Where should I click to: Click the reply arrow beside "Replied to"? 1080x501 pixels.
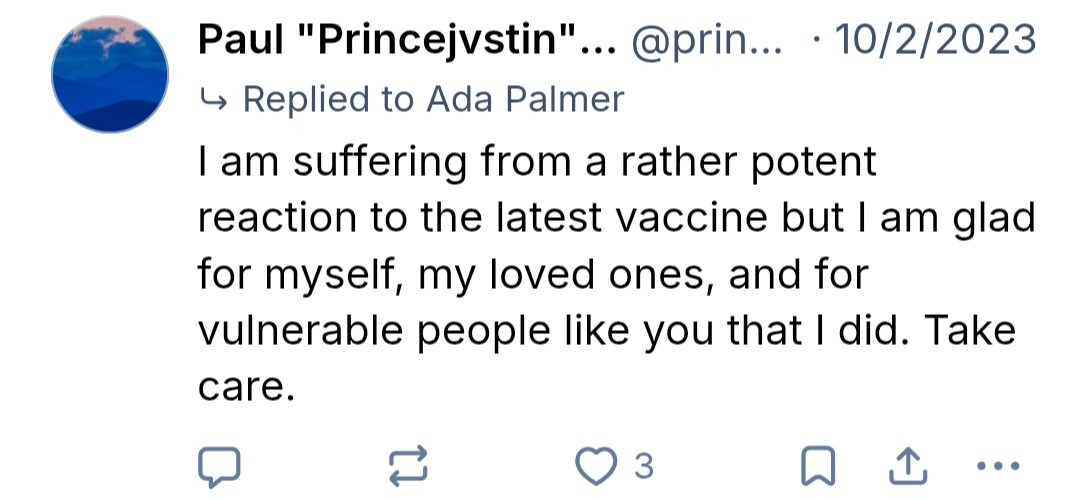point(213,100)
